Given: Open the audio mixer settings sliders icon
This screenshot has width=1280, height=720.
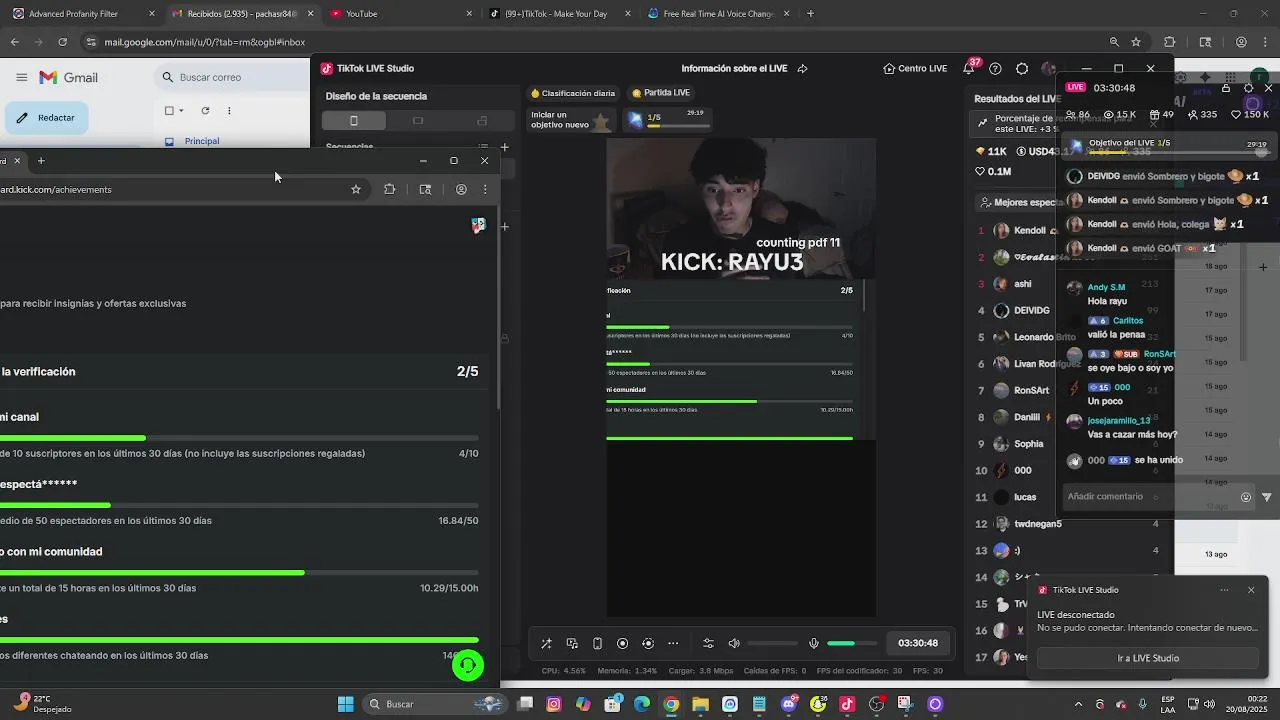Looking at the screenshot, I should [x=708, y=643].
